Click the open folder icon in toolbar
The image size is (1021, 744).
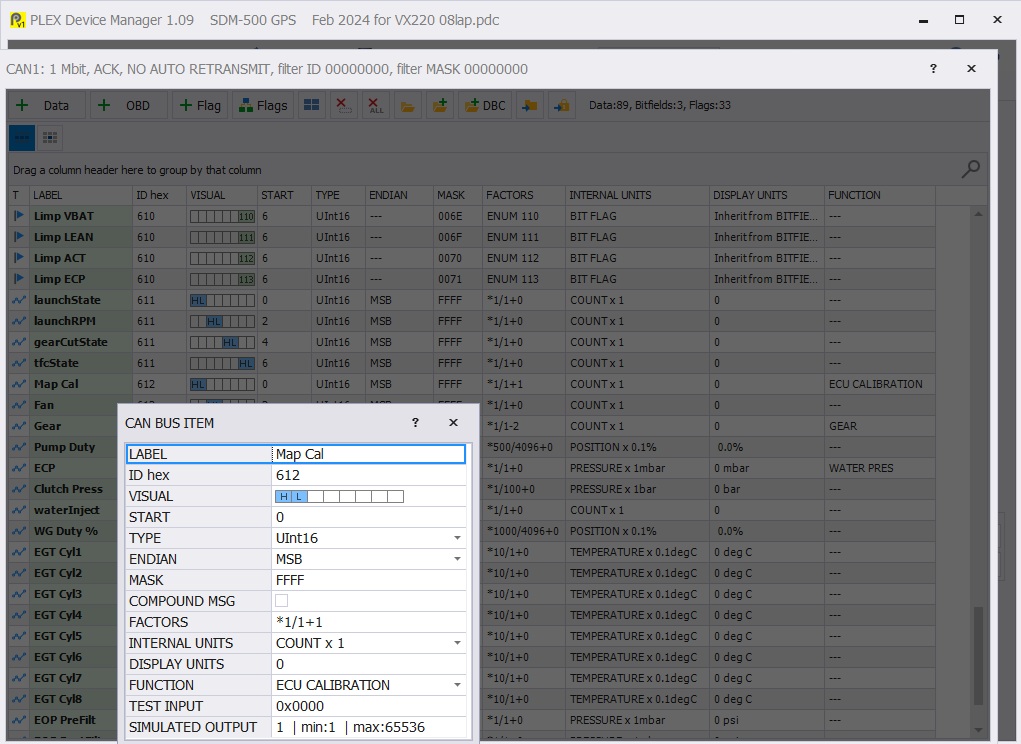coord(407,105)
